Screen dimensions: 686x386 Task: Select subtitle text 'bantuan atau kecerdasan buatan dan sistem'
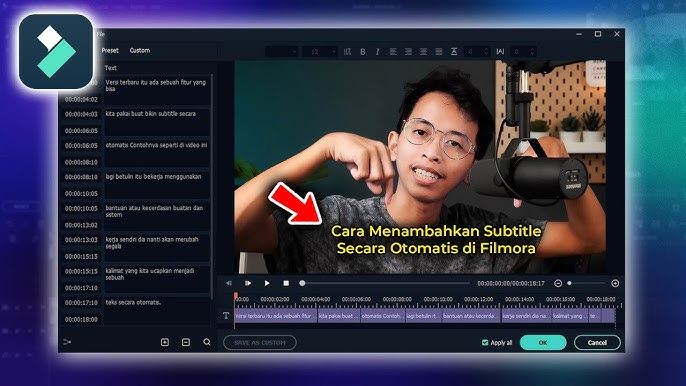pyautogui.click(x=157, y=218)
